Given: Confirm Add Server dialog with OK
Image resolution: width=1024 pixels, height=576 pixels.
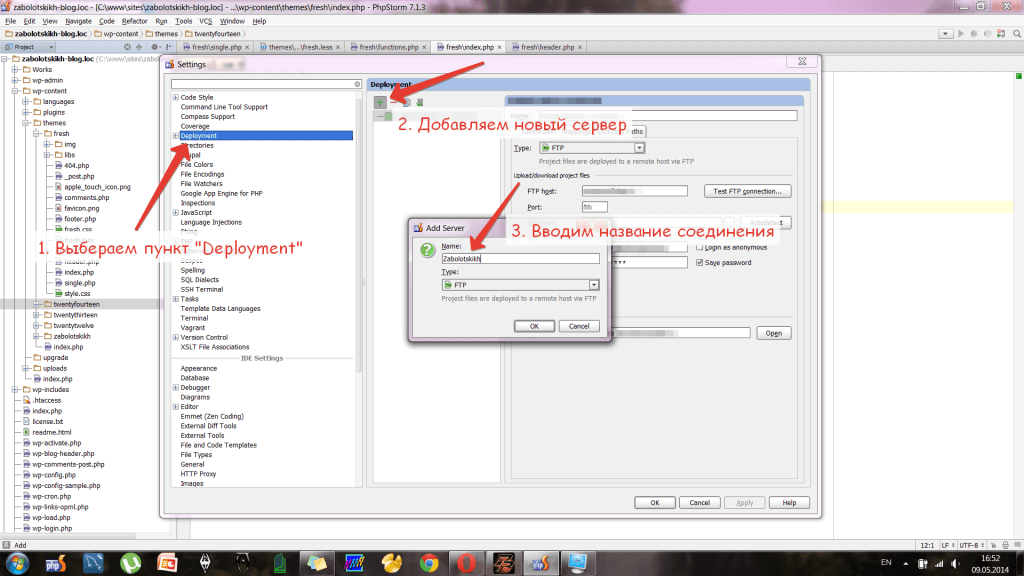Looking at the screenshot, I should (534, 326).
